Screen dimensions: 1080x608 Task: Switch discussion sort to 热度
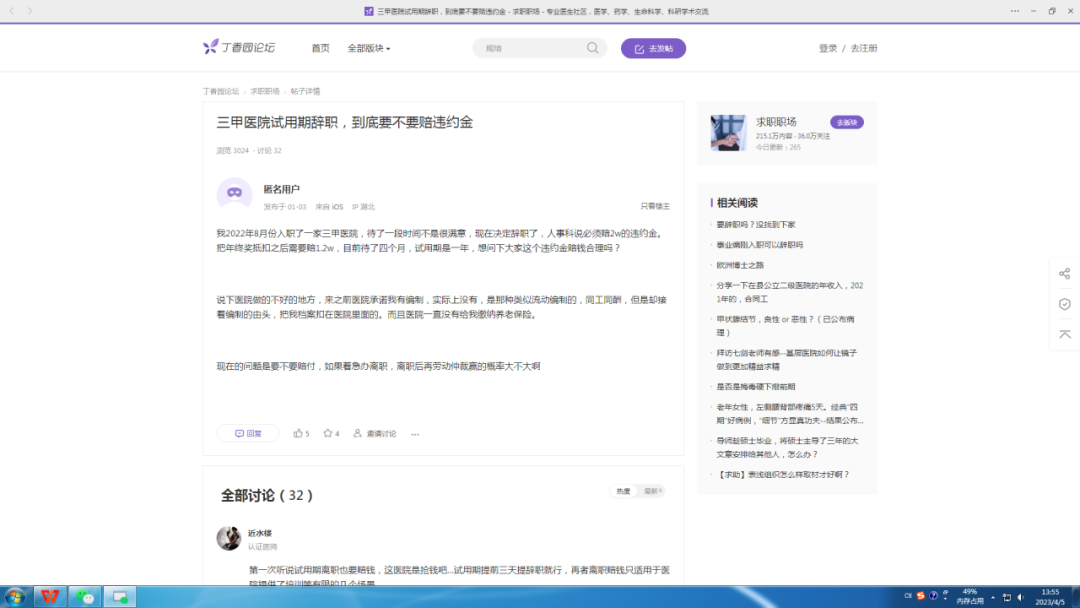pos(623,491)
